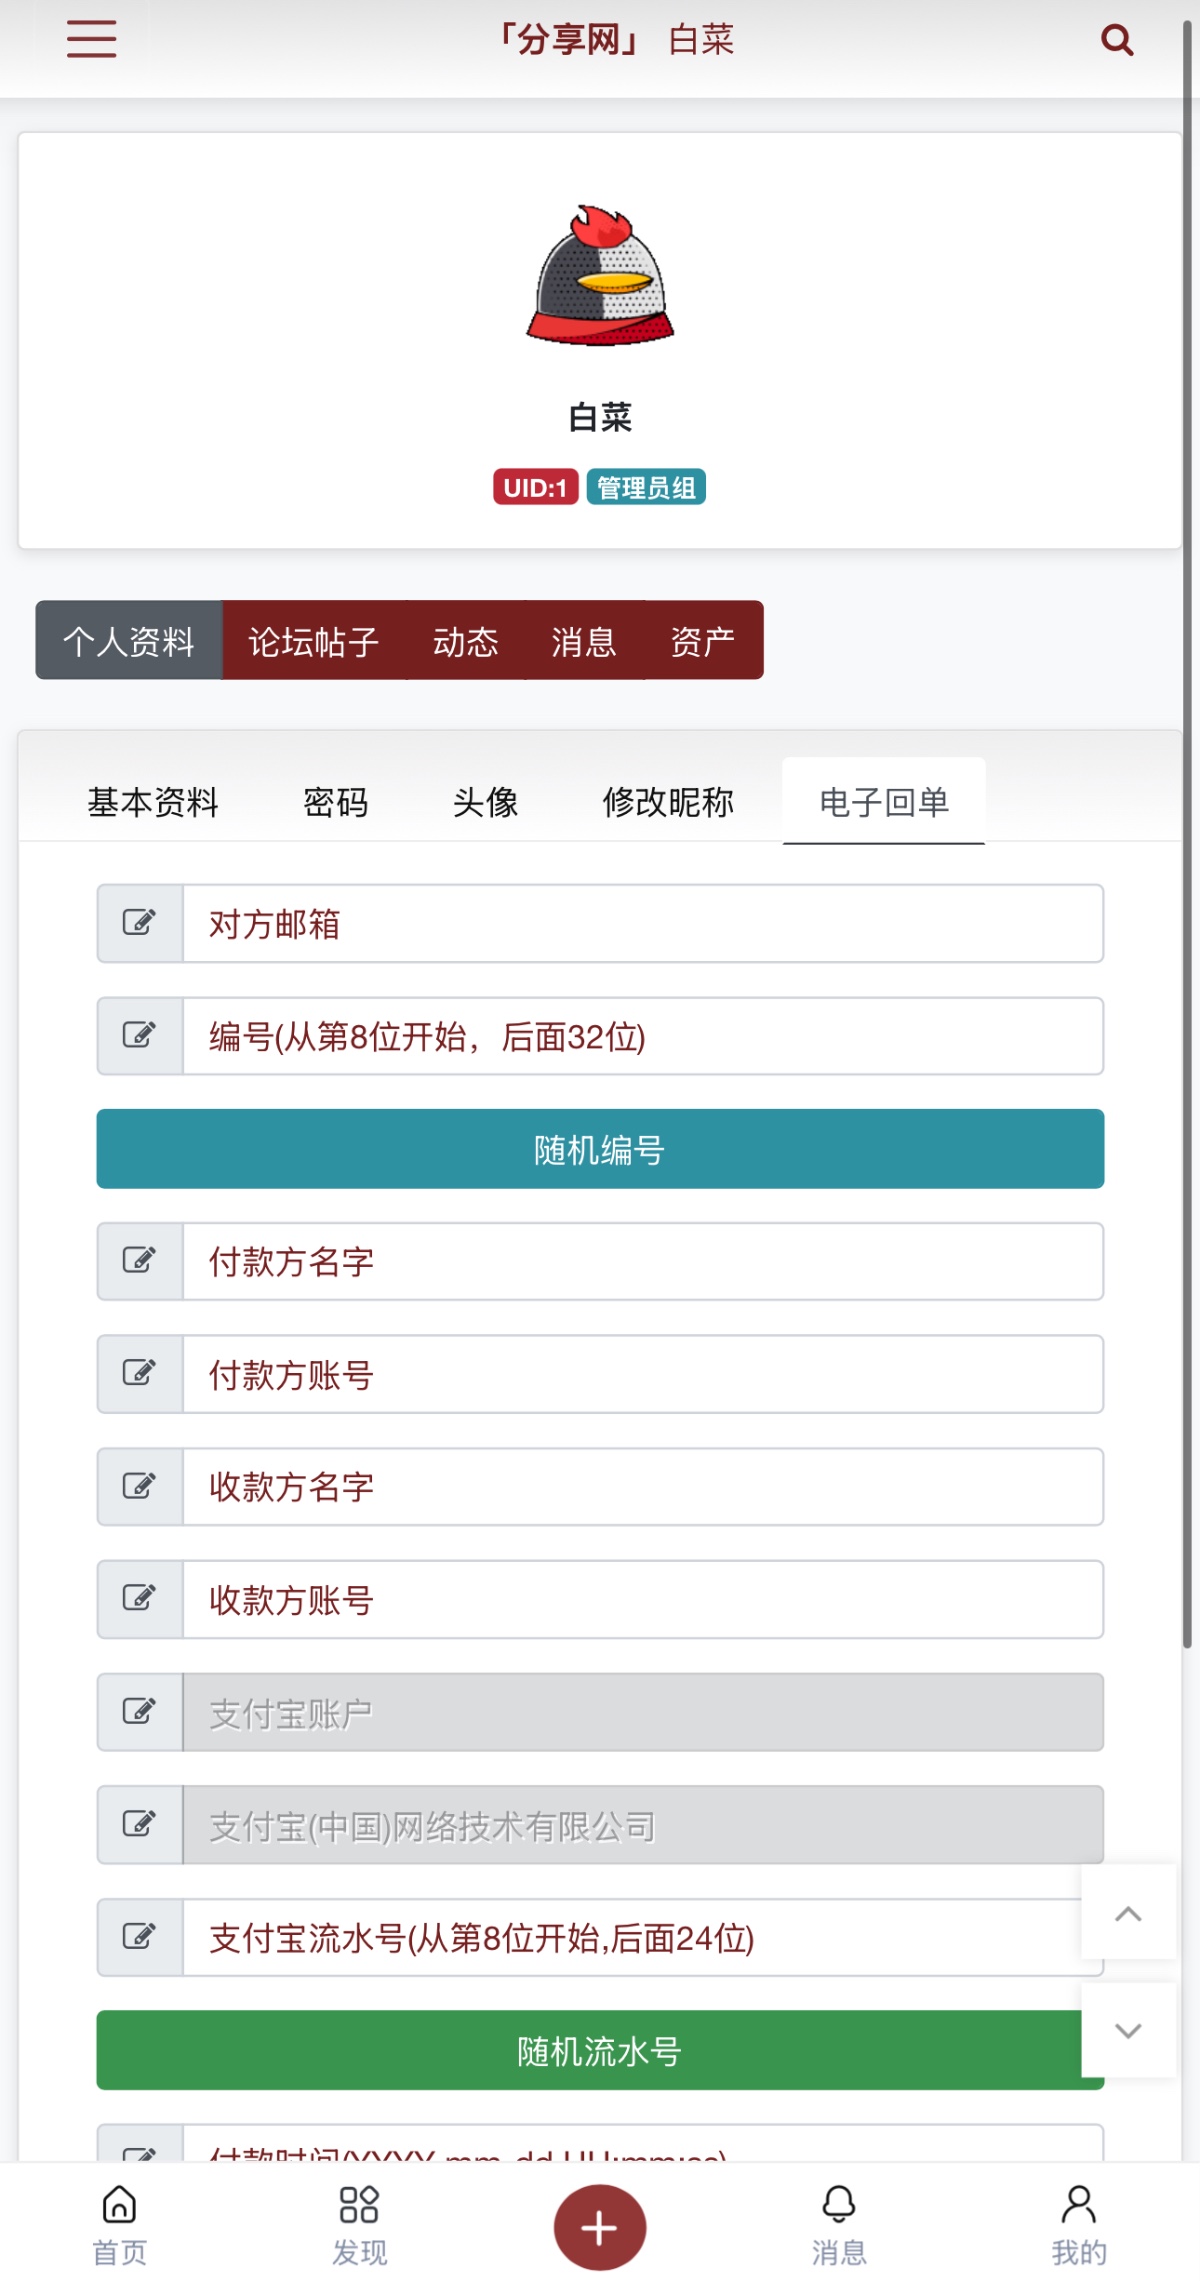The image size is (1200, 2281).
Task: Focus the 对方邮箱 input field
Action: coord(642,924)
